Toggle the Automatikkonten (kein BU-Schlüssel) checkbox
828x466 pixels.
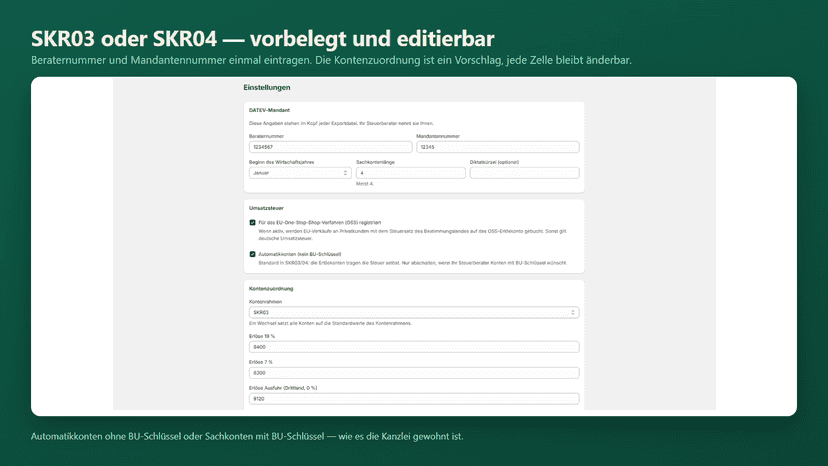(x=252, y=254)
